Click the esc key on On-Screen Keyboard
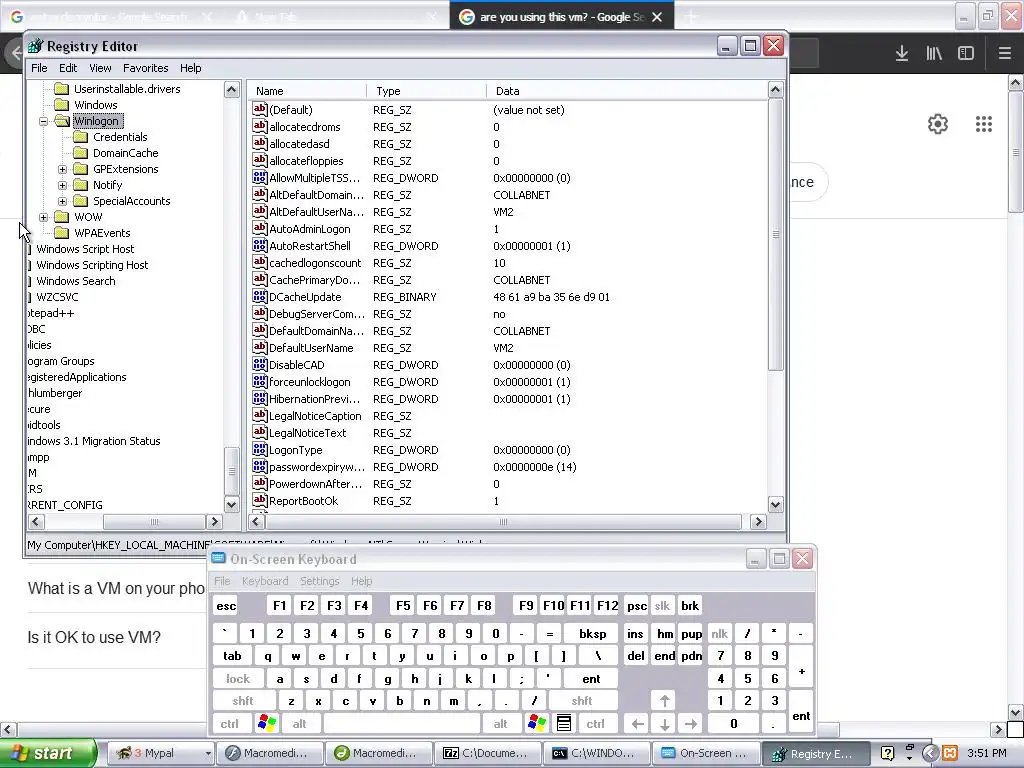Image resolution: width=1024 pixels, height=768 pixels. pos(226,605)
